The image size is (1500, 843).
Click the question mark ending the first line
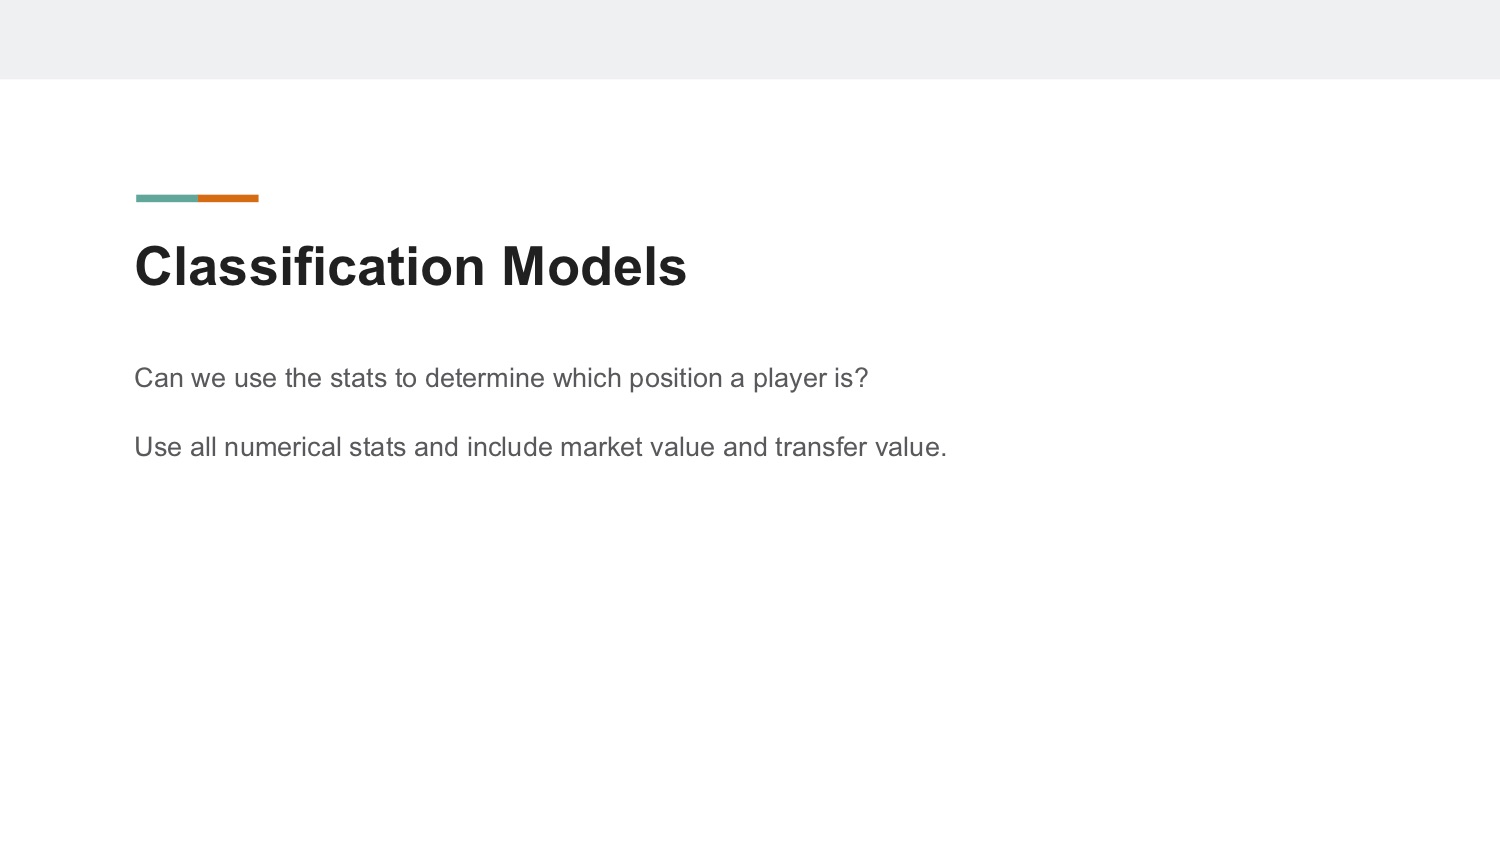coord(862,378)
